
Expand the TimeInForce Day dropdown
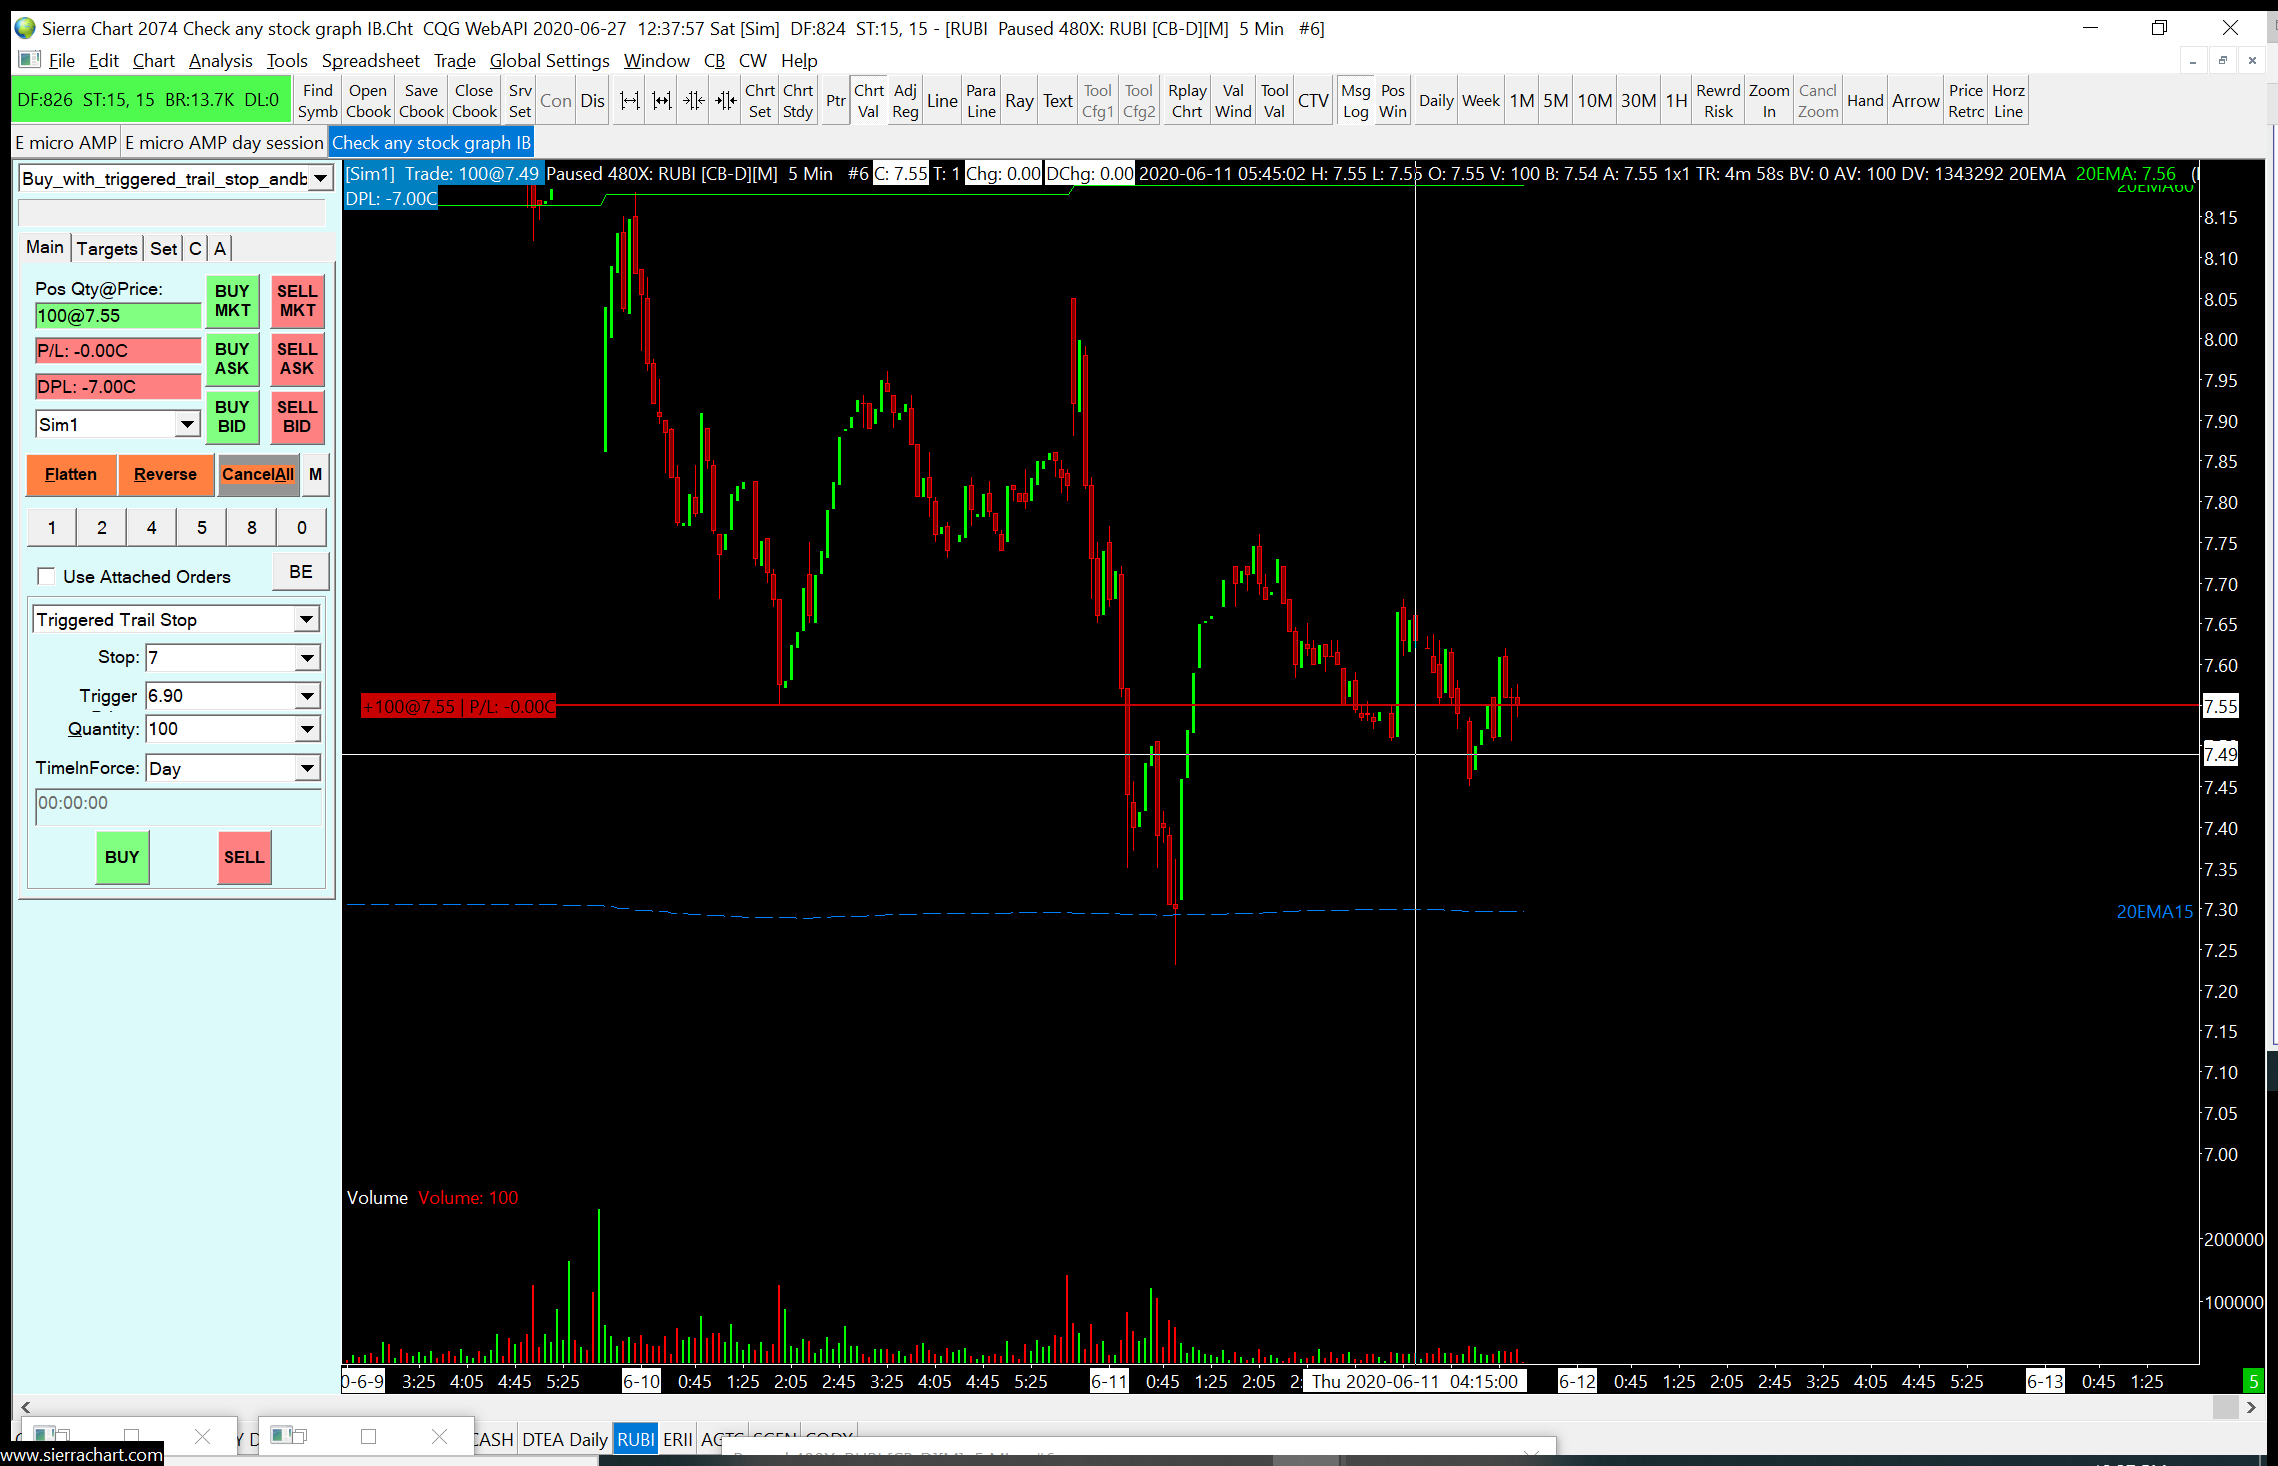tap(306, 769)
